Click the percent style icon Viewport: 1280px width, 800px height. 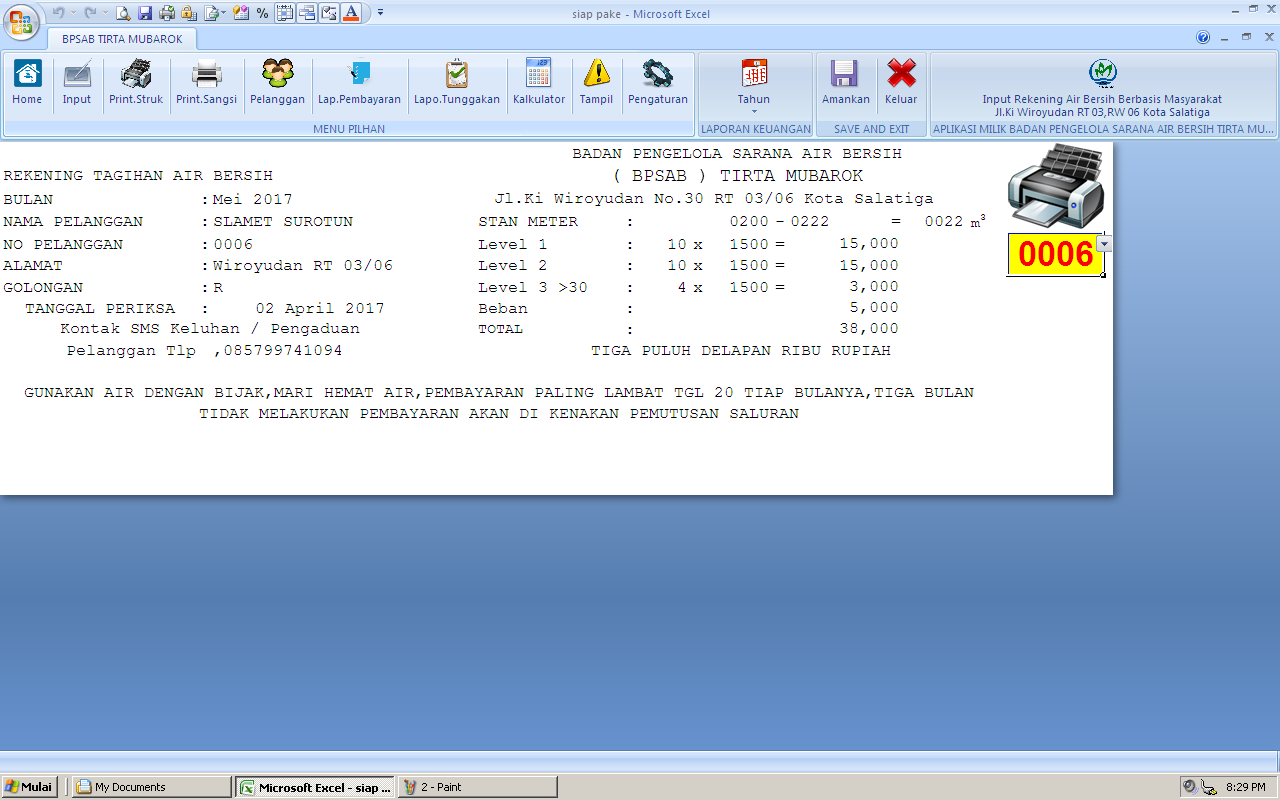(x=262, y=13)
